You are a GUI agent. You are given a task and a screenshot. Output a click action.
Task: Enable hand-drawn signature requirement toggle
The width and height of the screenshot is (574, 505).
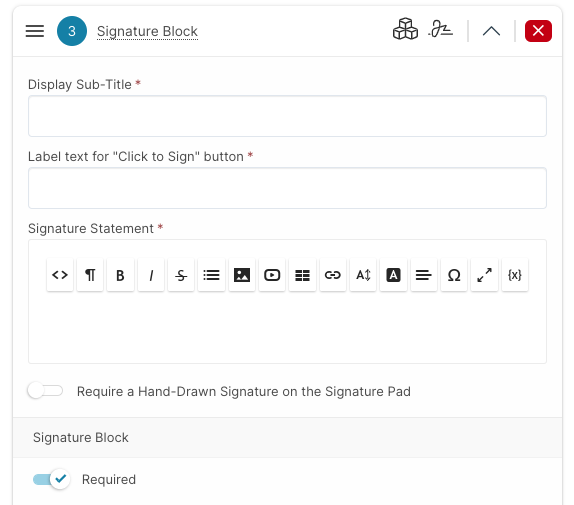pyautogui.click(x=45, y=391)
